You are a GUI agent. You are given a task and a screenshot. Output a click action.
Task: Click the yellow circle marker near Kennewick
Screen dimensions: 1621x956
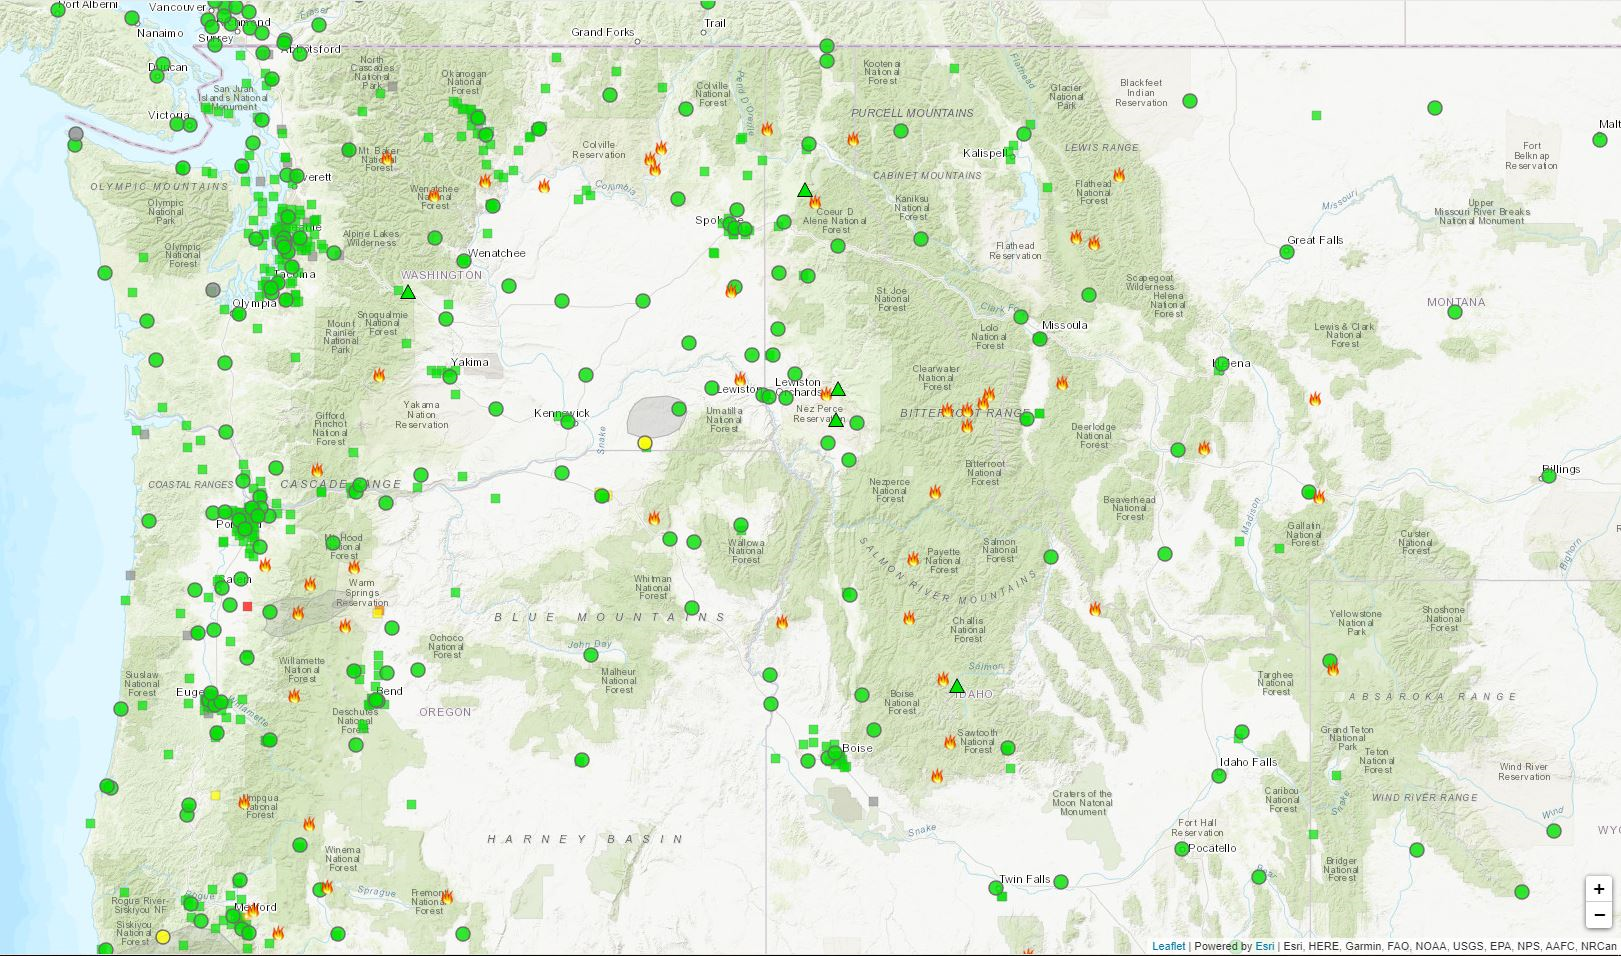tap(644, 441)
